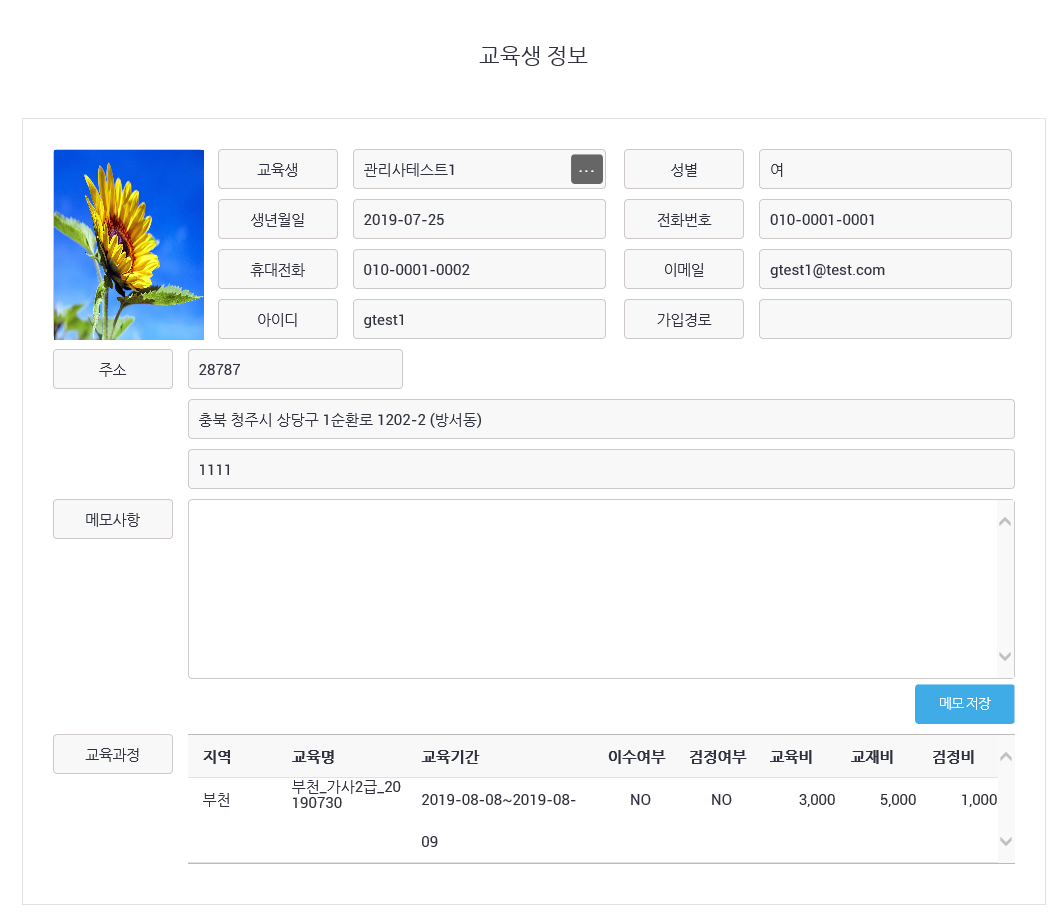Click the 검정여부 column header

click(x=717, y=757)
